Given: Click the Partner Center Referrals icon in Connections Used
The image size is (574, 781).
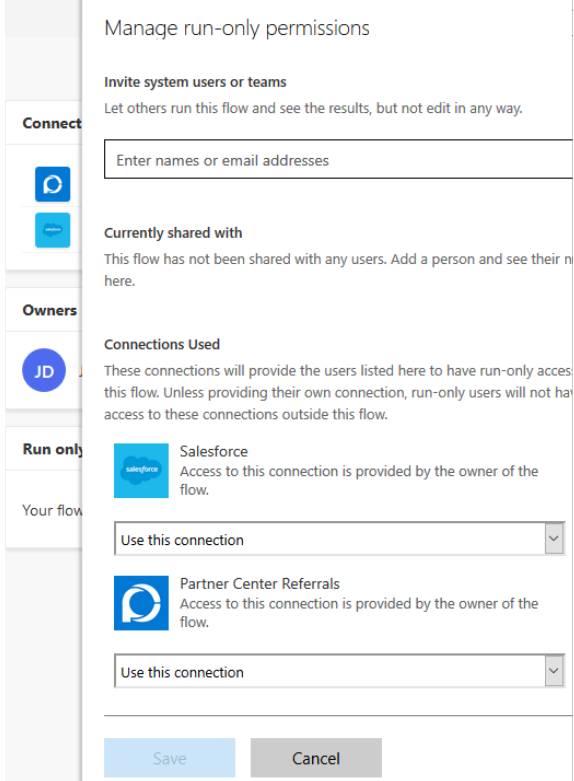Looking at the screenshot, I should point(141,603).
